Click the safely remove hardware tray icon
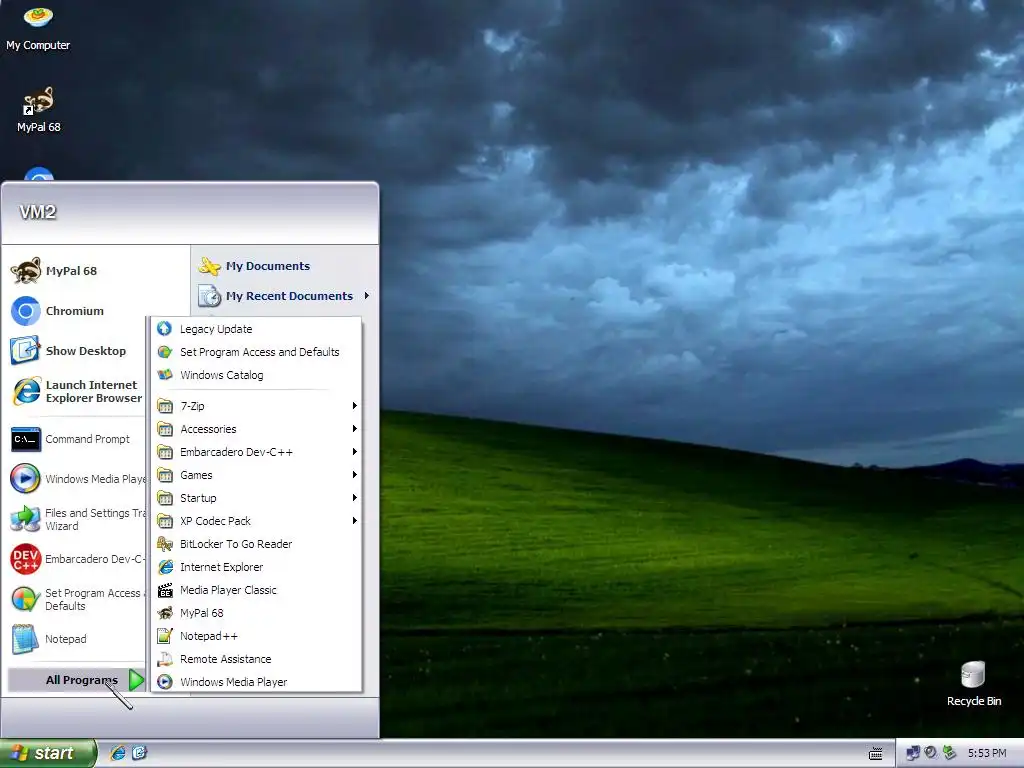 point(949,753)
